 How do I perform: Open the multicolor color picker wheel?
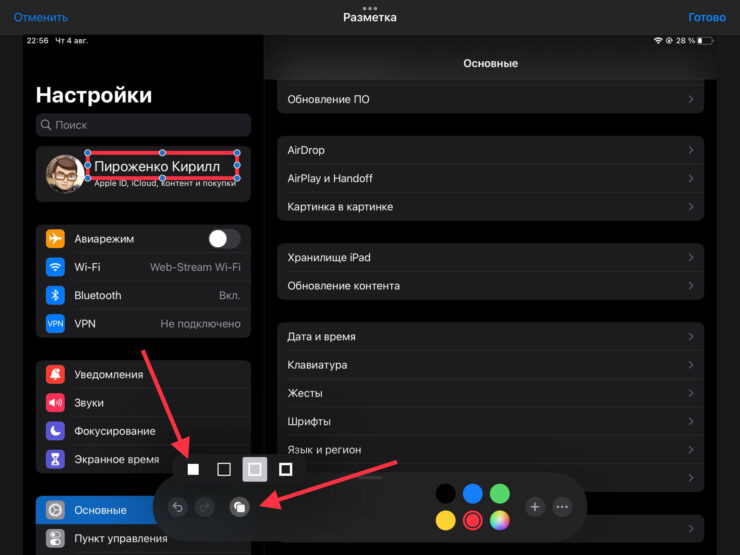pyautogui.click(x=500, y=520)
